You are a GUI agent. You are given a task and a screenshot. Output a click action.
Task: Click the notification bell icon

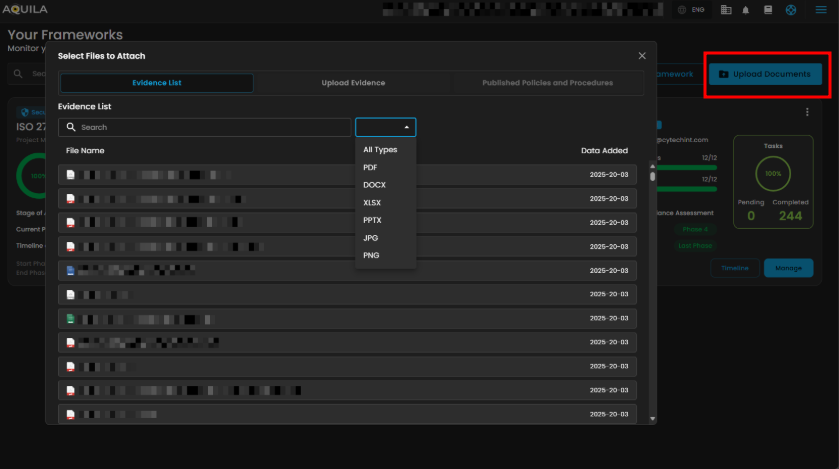click(747, 10)
